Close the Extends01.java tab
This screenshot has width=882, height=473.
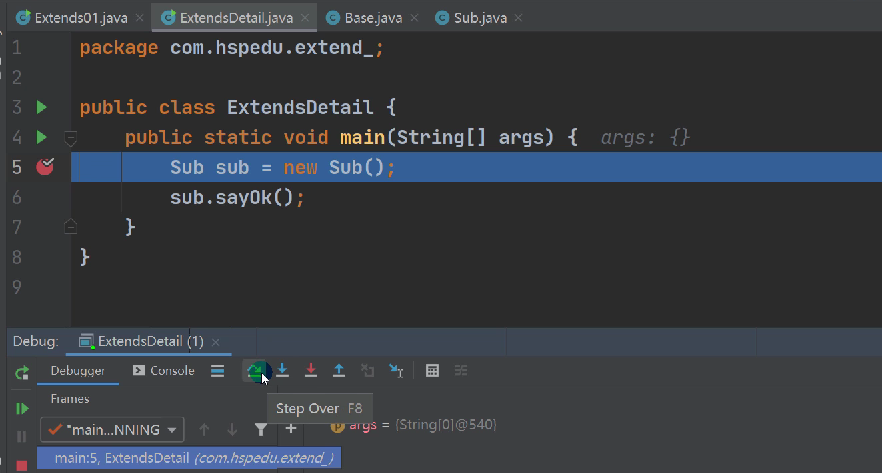pyautogui.click(x=140, y=18)
